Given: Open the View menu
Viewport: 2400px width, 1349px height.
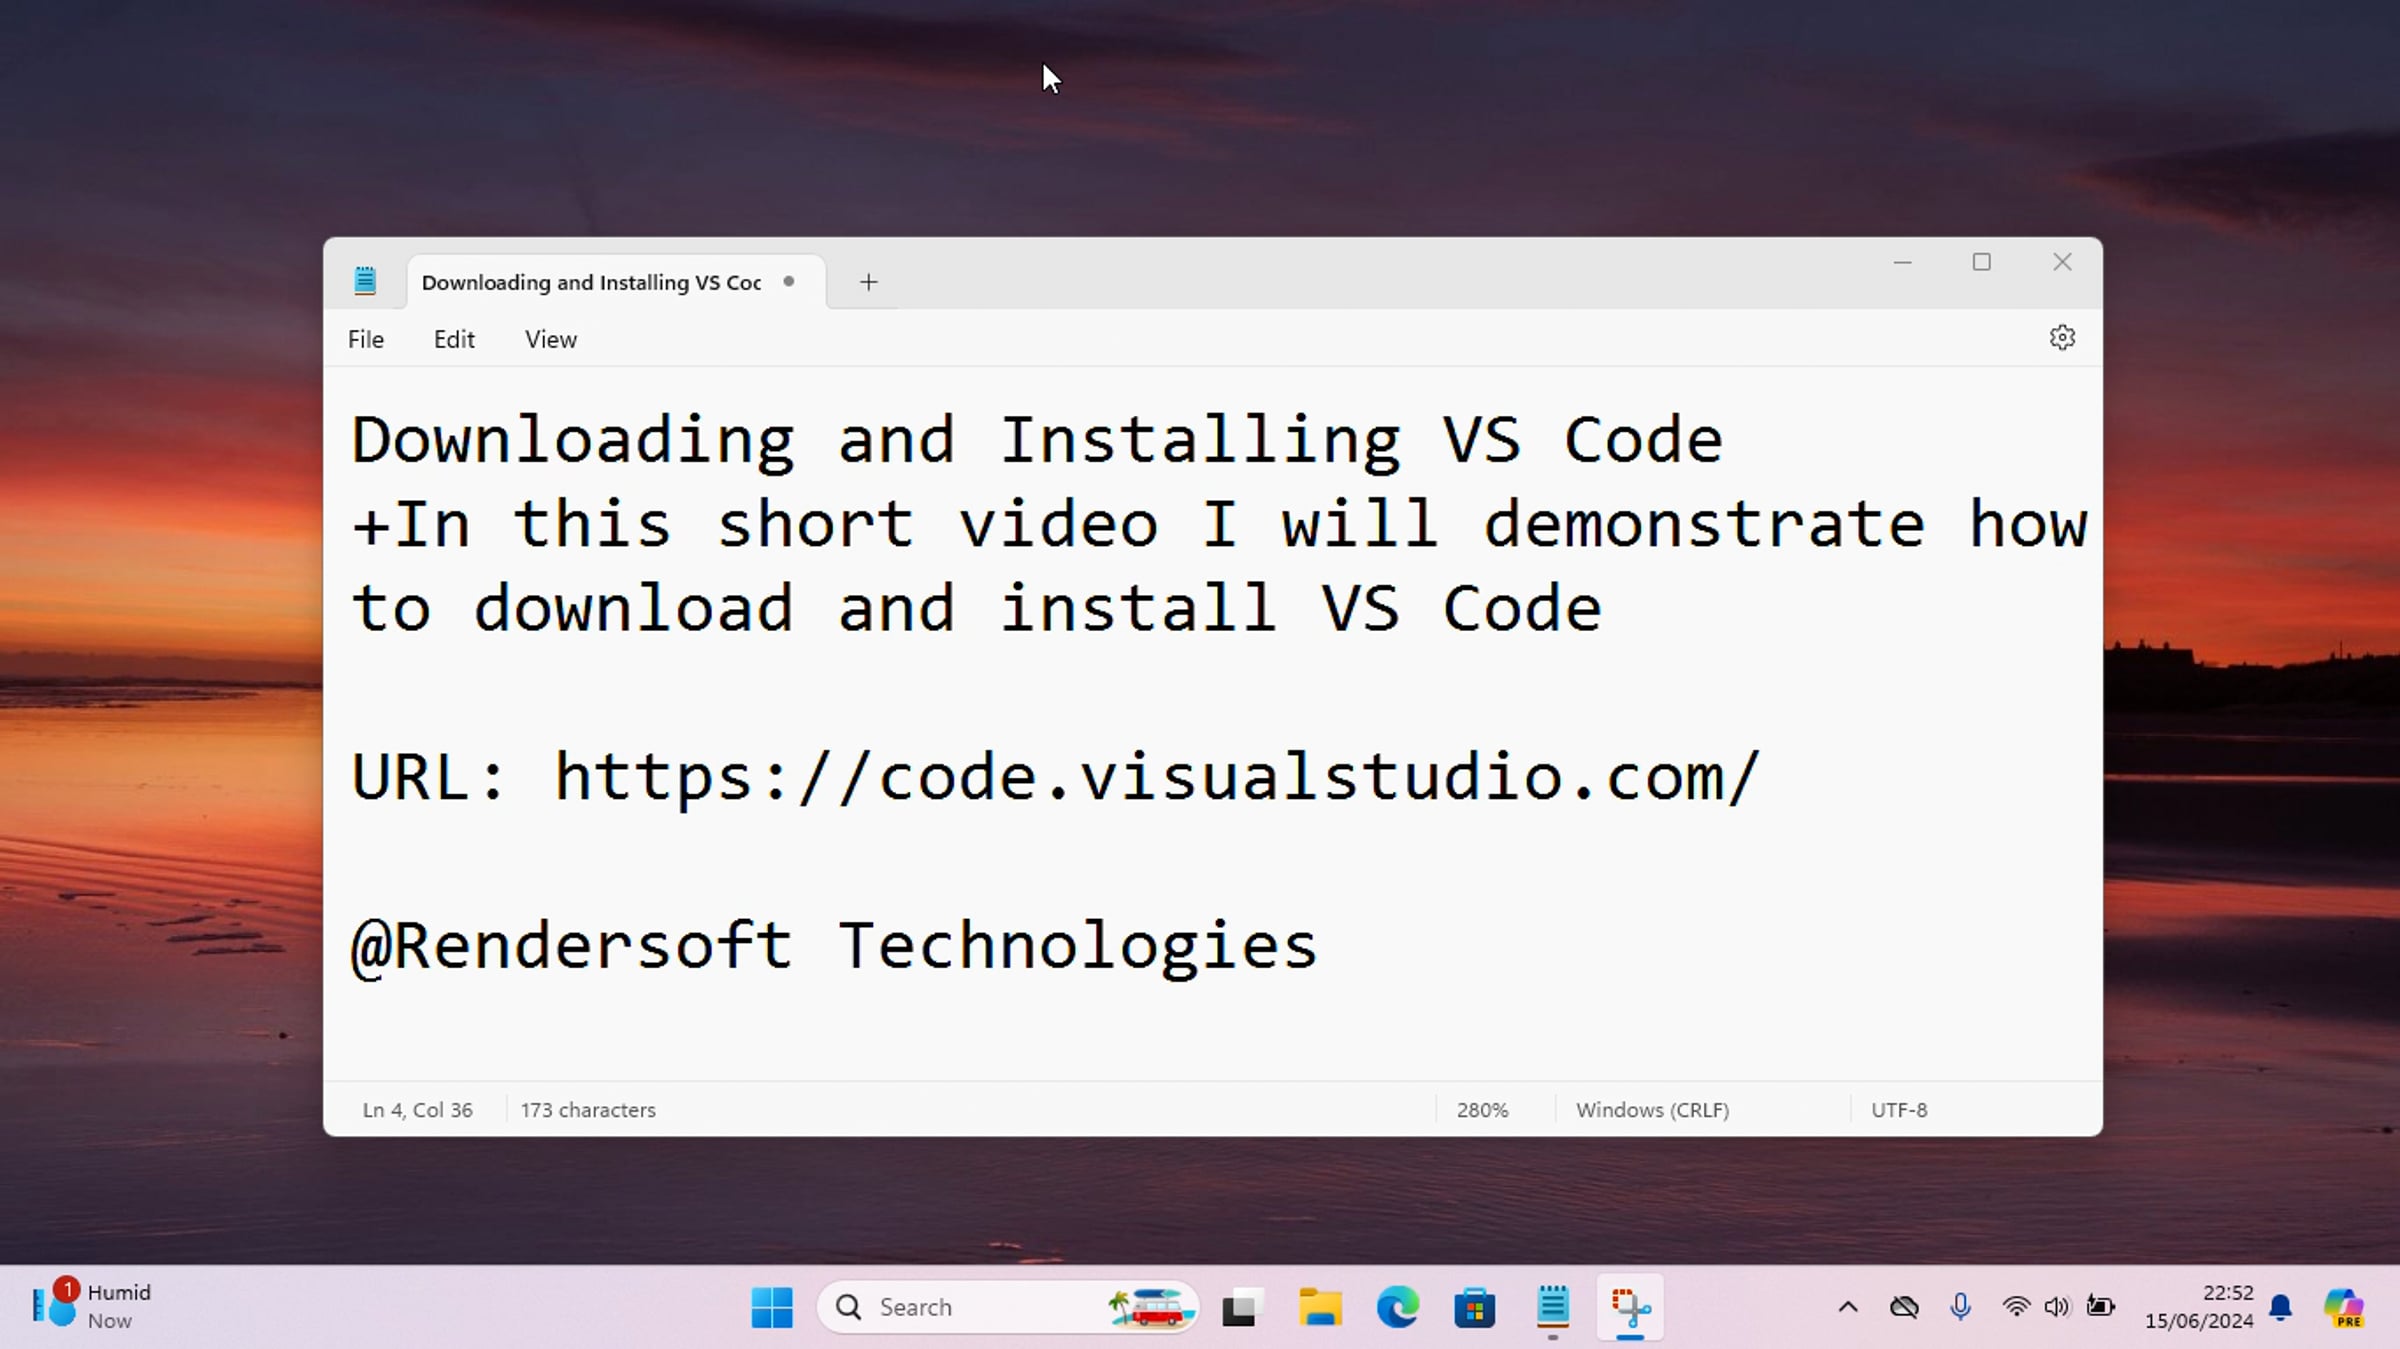Looking at the screenshot, I should 550,339.
